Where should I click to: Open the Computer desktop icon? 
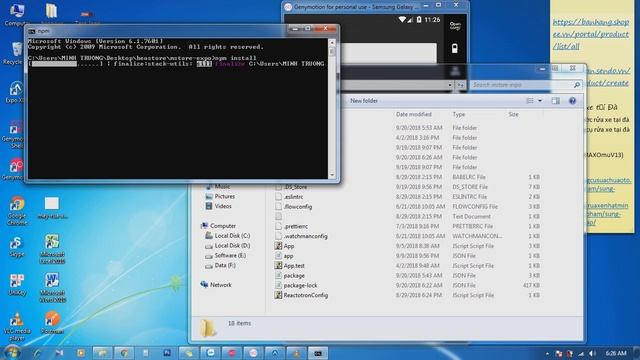pyautogui.click(x=17, y=15)
